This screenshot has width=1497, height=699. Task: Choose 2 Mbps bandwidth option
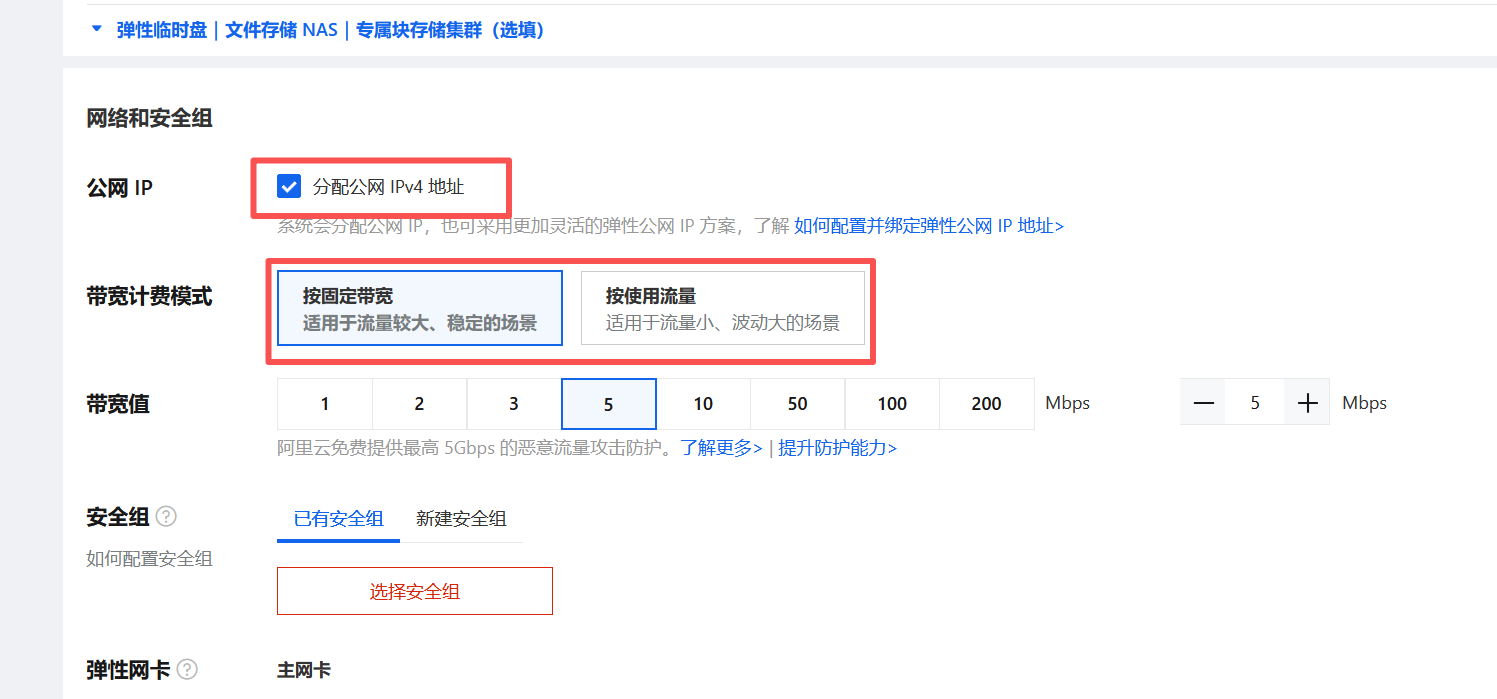click(419, 404)
